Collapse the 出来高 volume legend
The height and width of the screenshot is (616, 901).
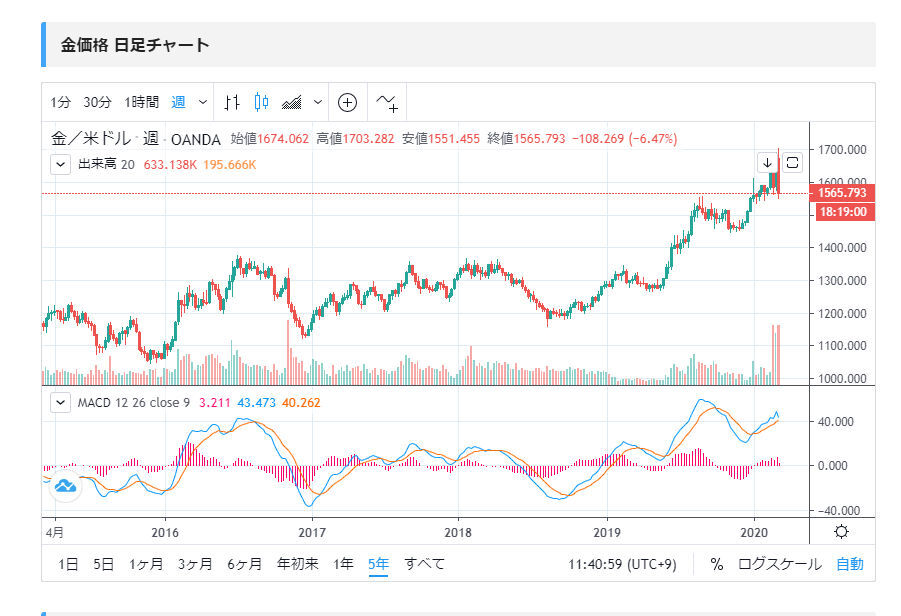pos(60,164)
